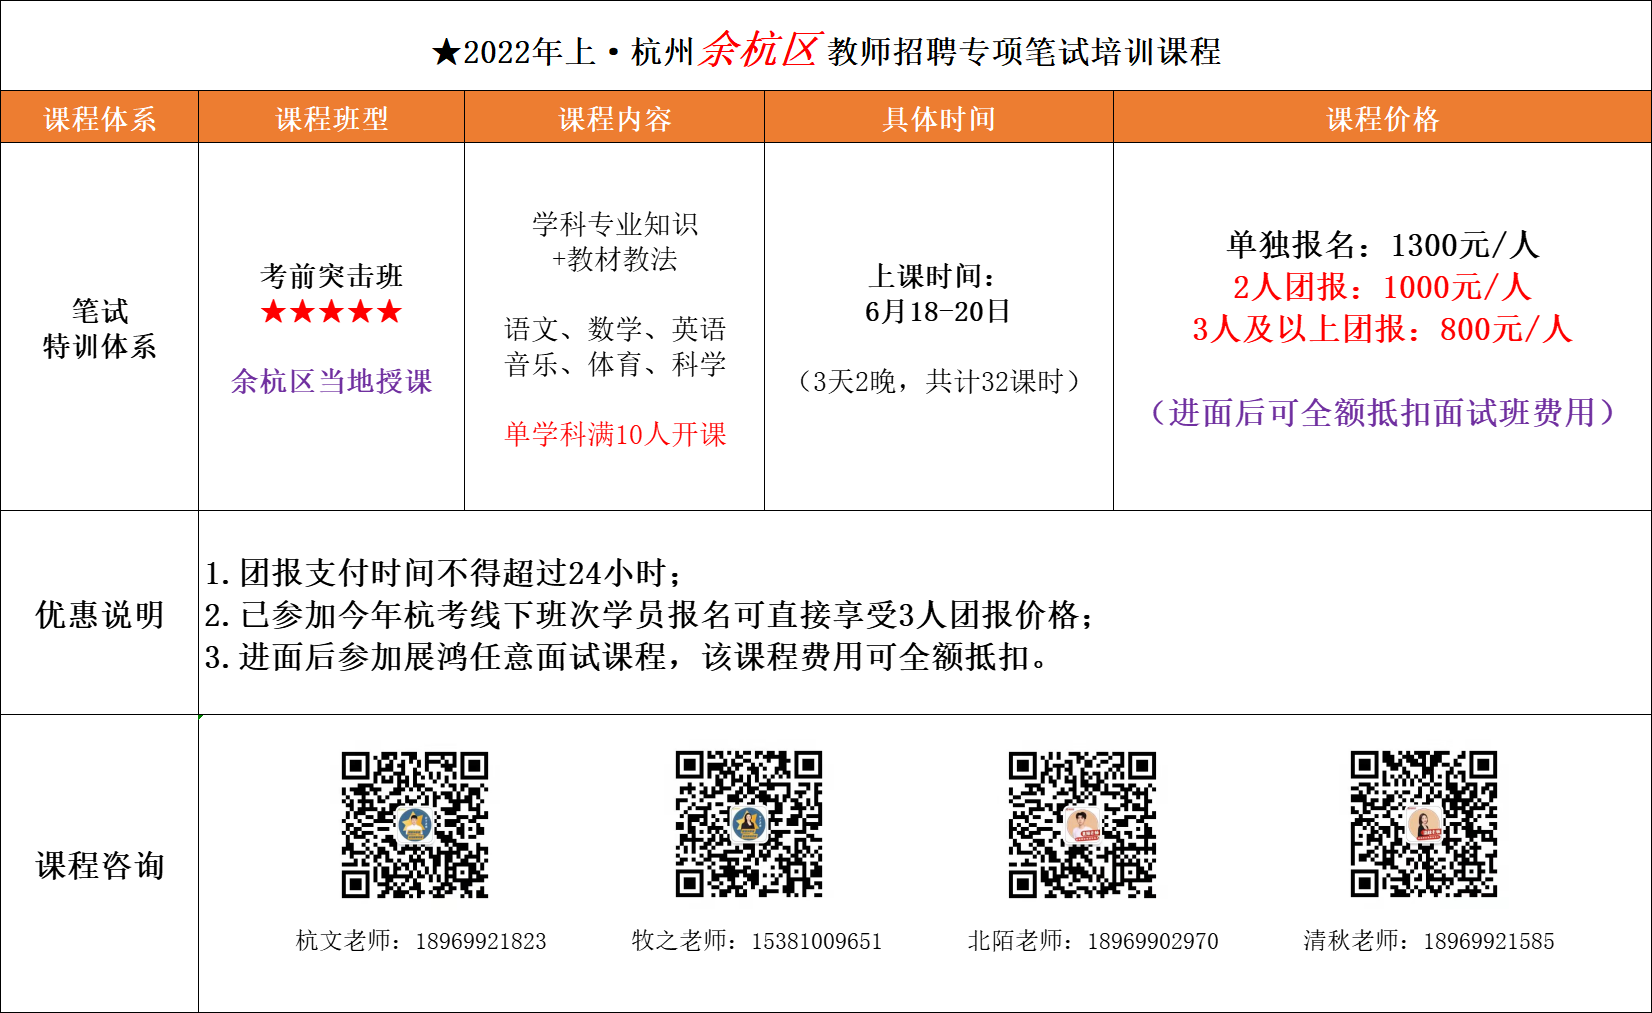Click the QR code above 杭文老师
Screen dimensions: 1652x1013
click(415, 824)
